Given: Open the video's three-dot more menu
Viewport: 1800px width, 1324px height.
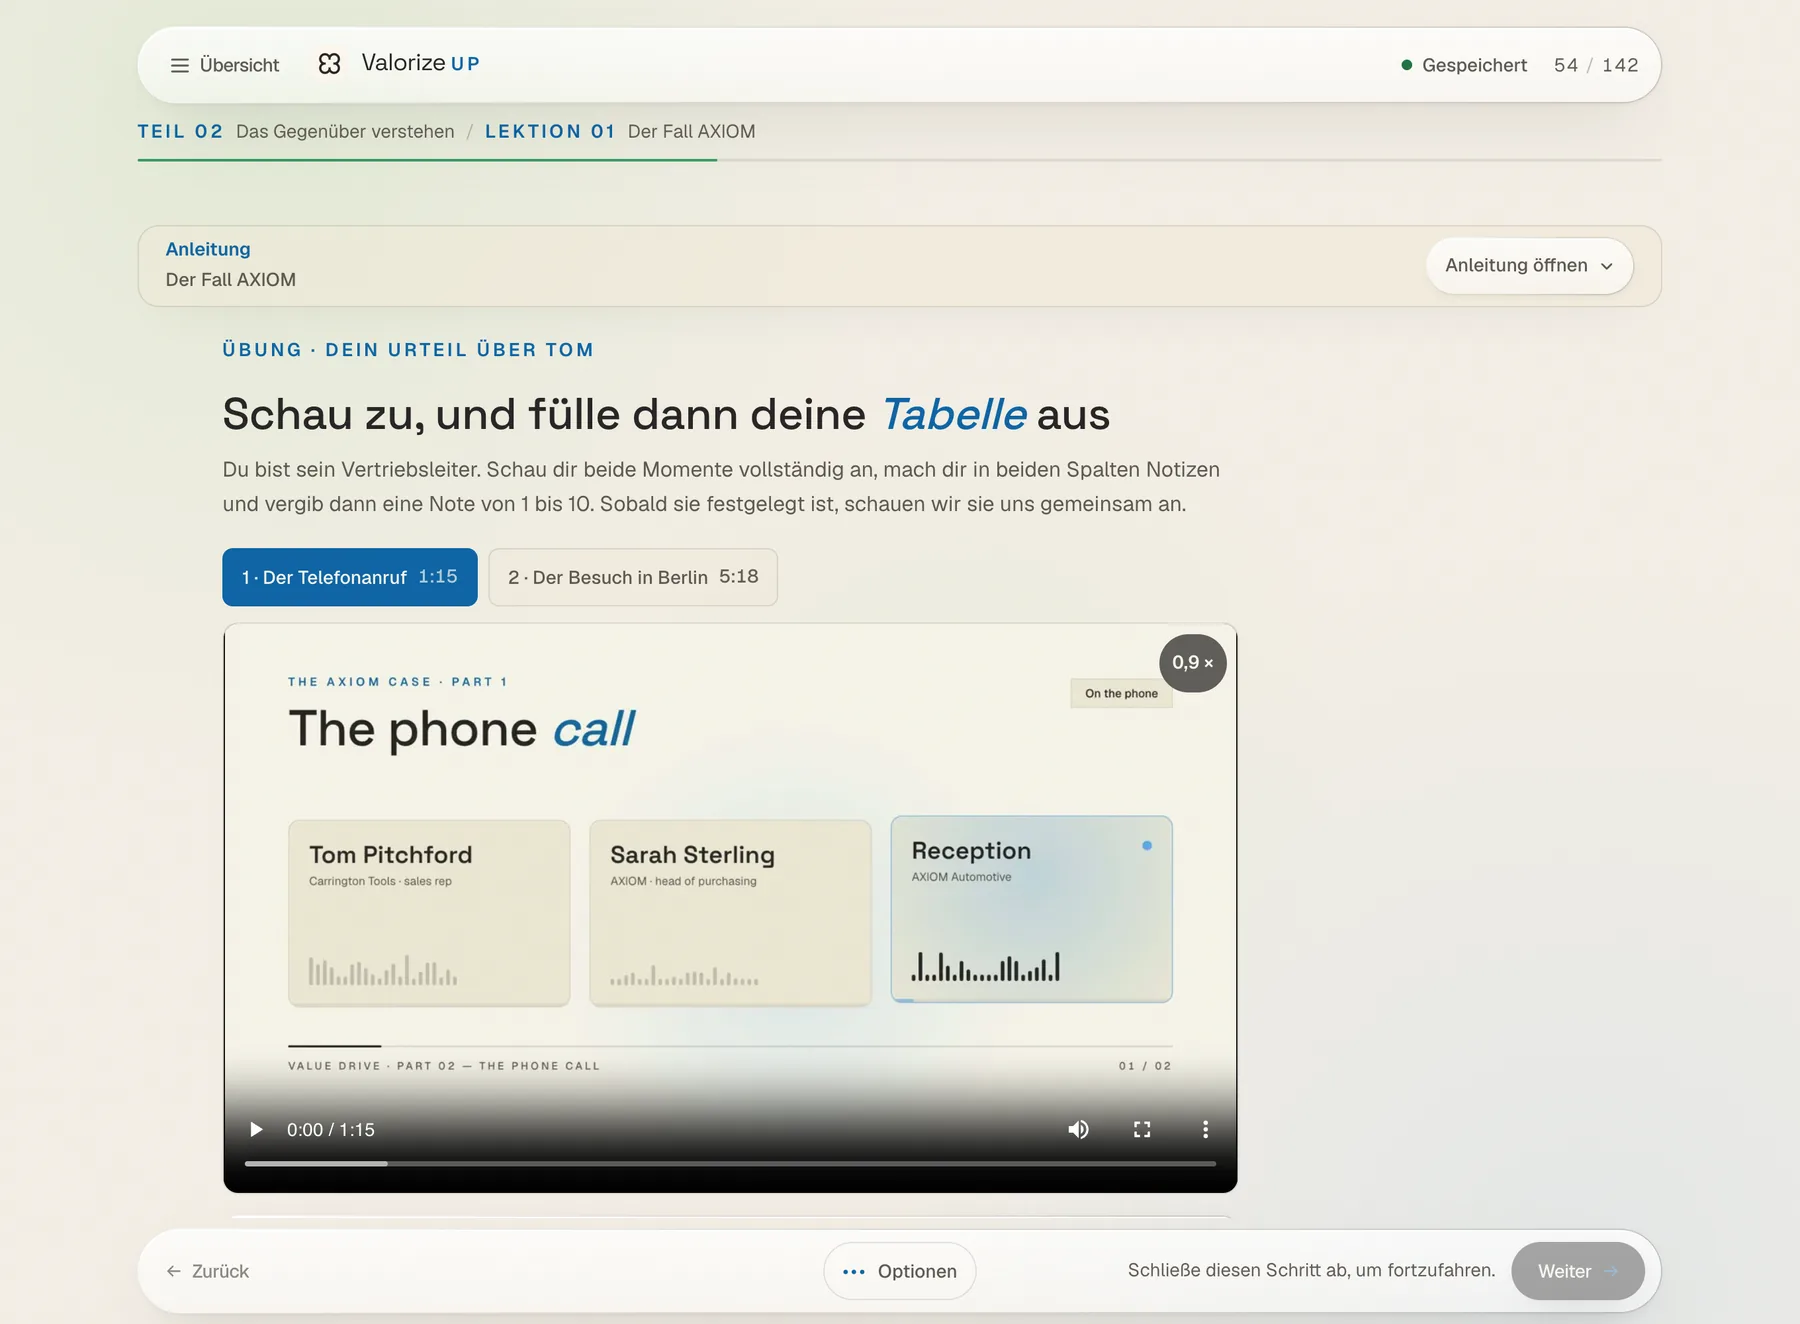Looking at the screenshot, I should (1205, 1129).
